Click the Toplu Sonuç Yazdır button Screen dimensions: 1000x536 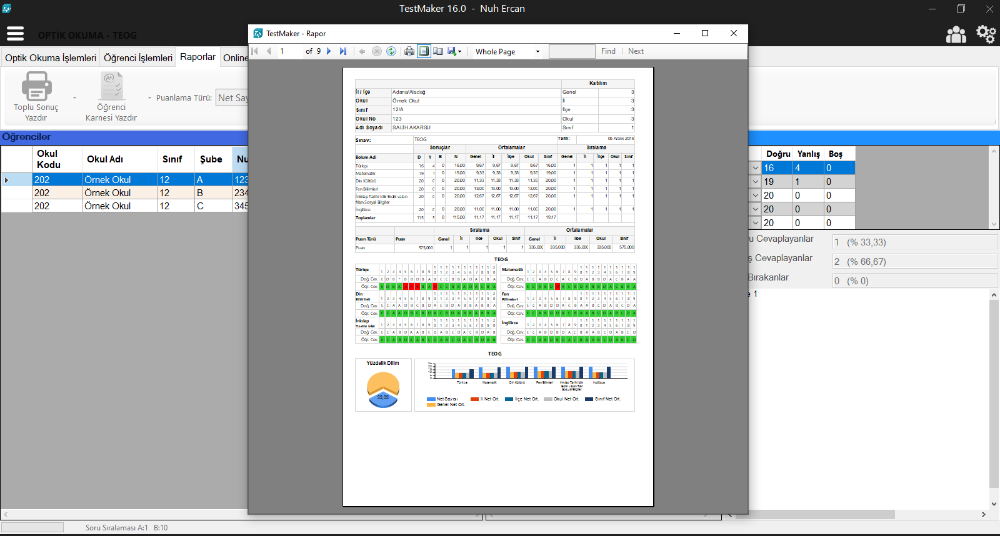37,97
